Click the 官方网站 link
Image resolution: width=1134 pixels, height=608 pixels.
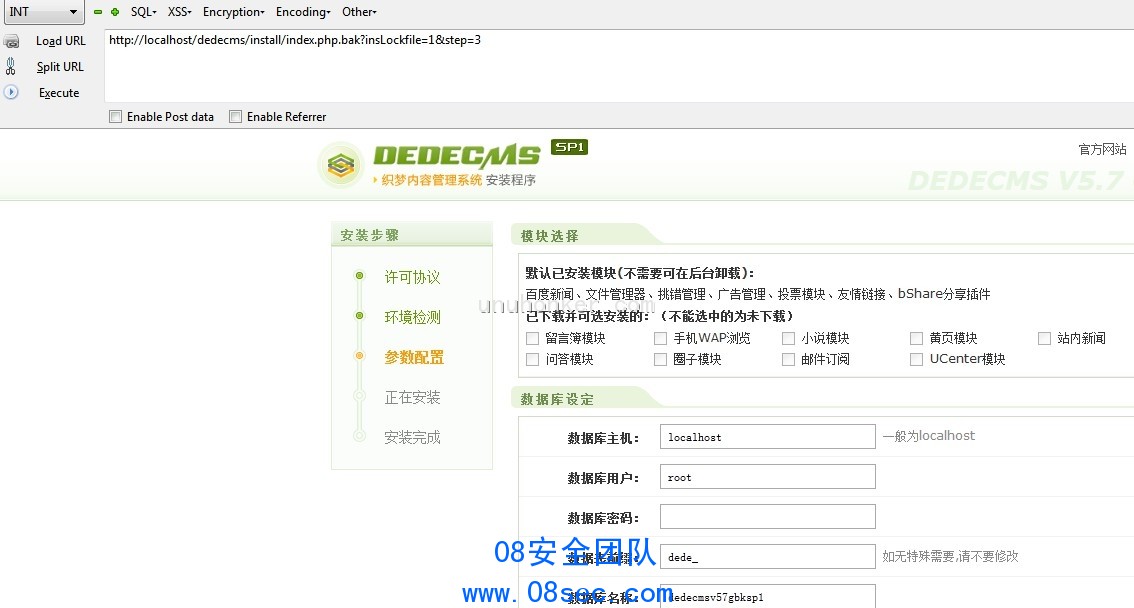1102,149
